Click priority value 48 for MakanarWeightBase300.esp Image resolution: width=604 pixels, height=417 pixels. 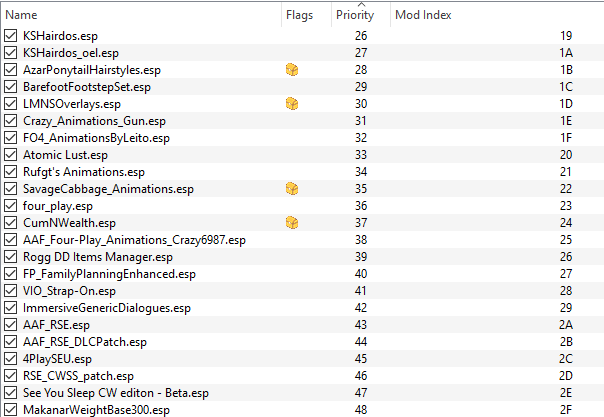click(x=361, y=410)
